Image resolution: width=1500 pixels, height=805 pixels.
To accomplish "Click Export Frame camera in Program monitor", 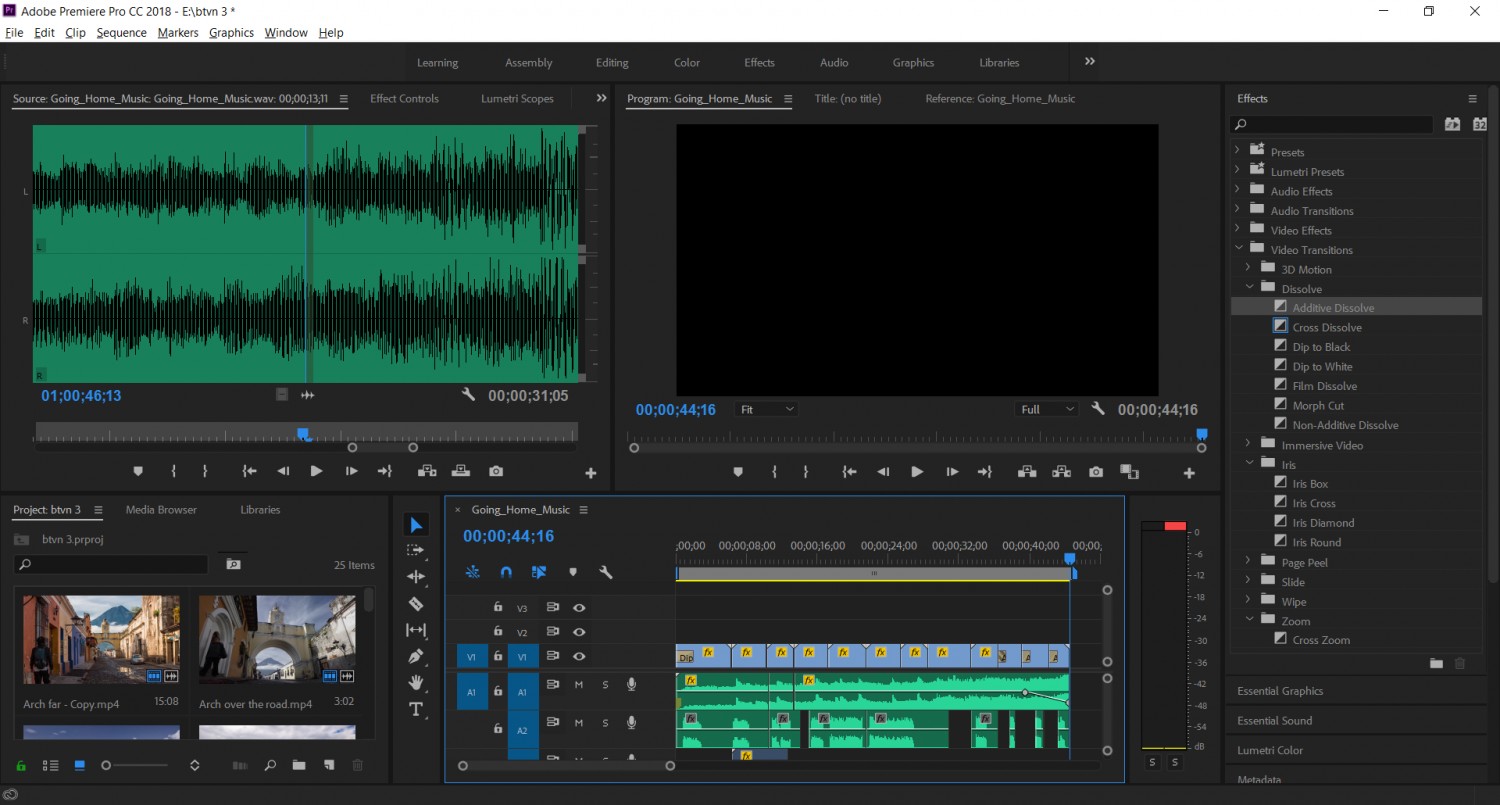I will point(1096,472).
